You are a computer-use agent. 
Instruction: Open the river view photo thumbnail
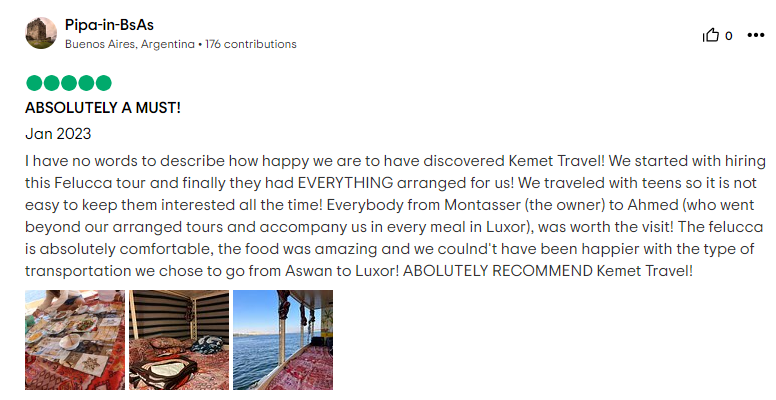(x=283, y=340)
